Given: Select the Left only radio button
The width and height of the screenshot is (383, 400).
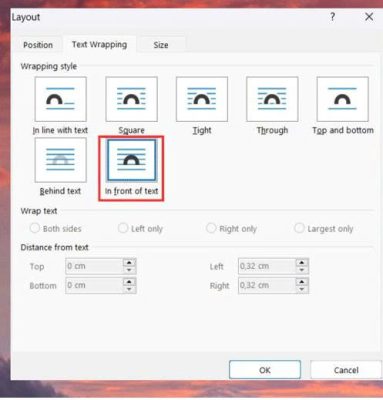Looking at the screenshot, I should coord(123,228).
